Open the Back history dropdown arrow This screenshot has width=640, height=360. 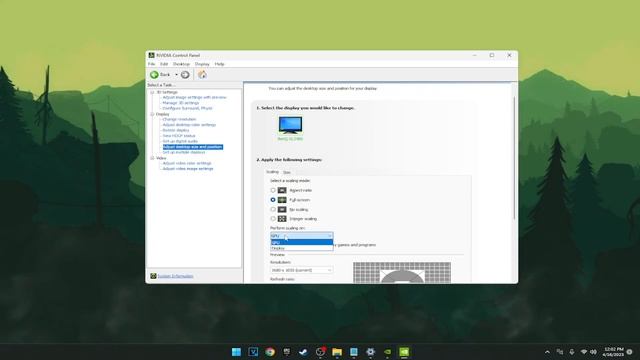(x=176, y=75)
